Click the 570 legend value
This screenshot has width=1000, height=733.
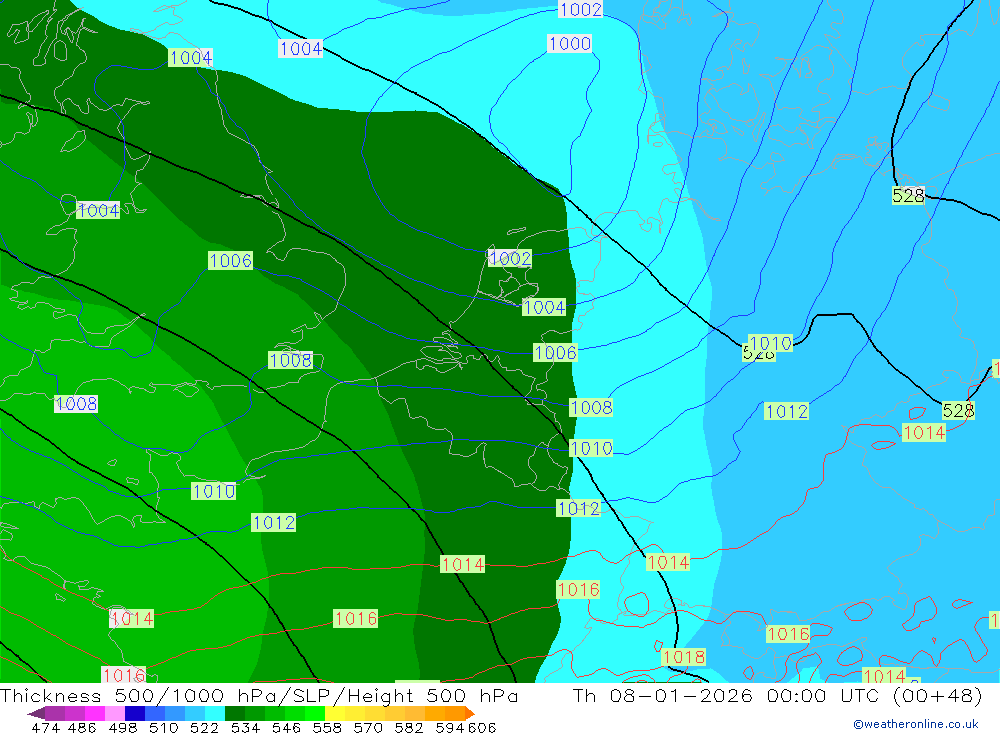point(368,728)
